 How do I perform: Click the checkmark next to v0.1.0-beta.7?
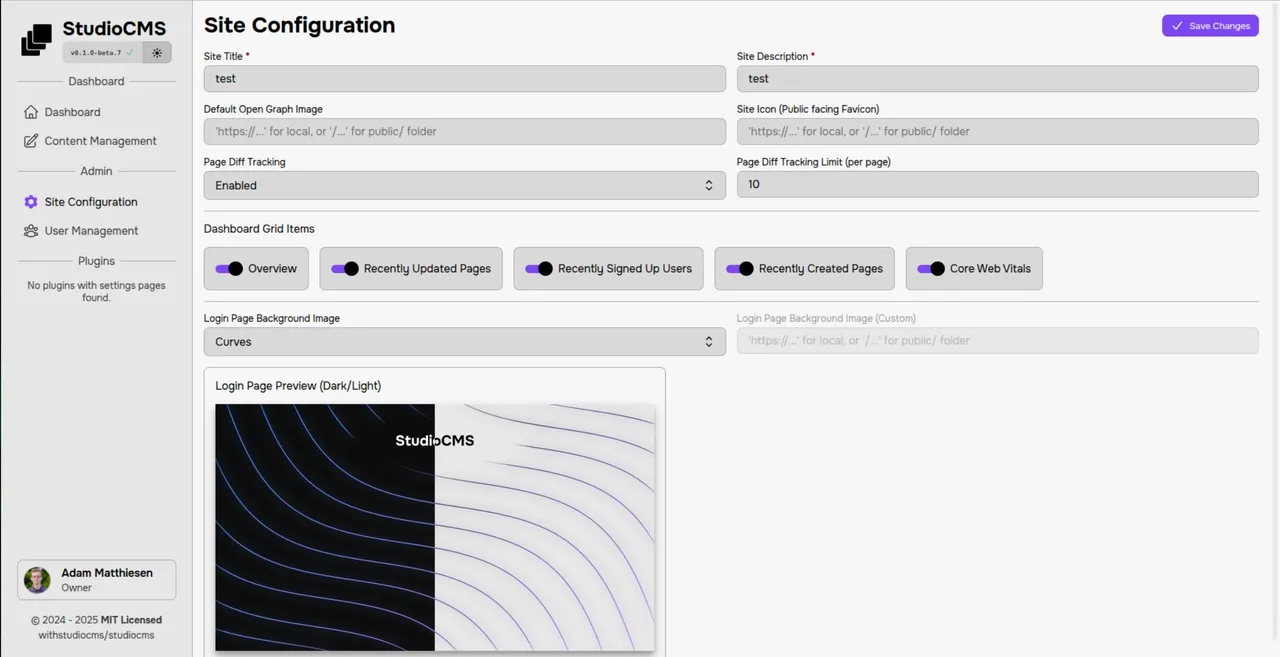(x=129, y=53)
